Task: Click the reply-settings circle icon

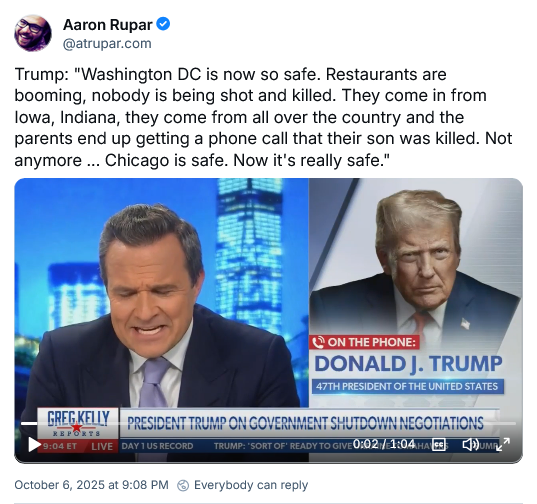Action: click(x=183, y=486)
